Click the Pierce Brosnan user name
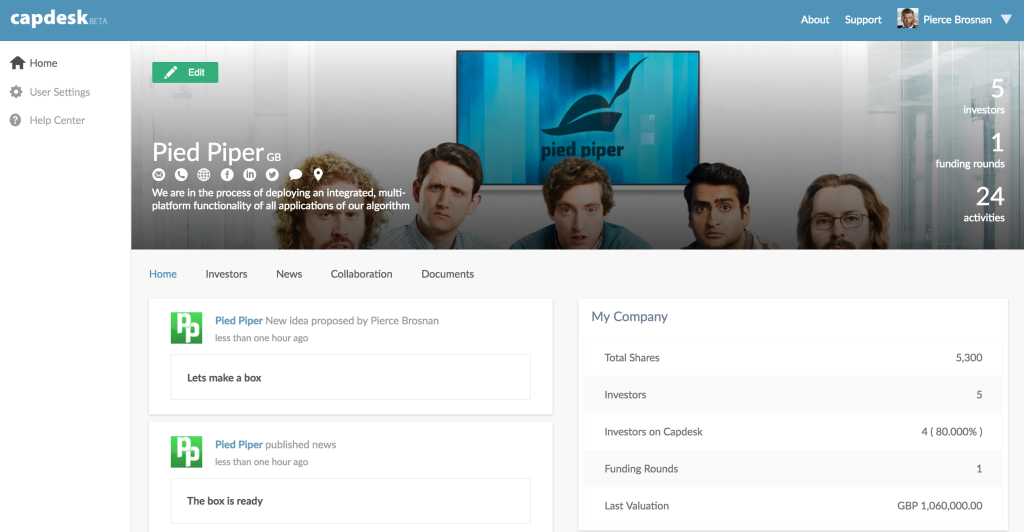This screenshot has width=1024, height=532. pos(957,20)
